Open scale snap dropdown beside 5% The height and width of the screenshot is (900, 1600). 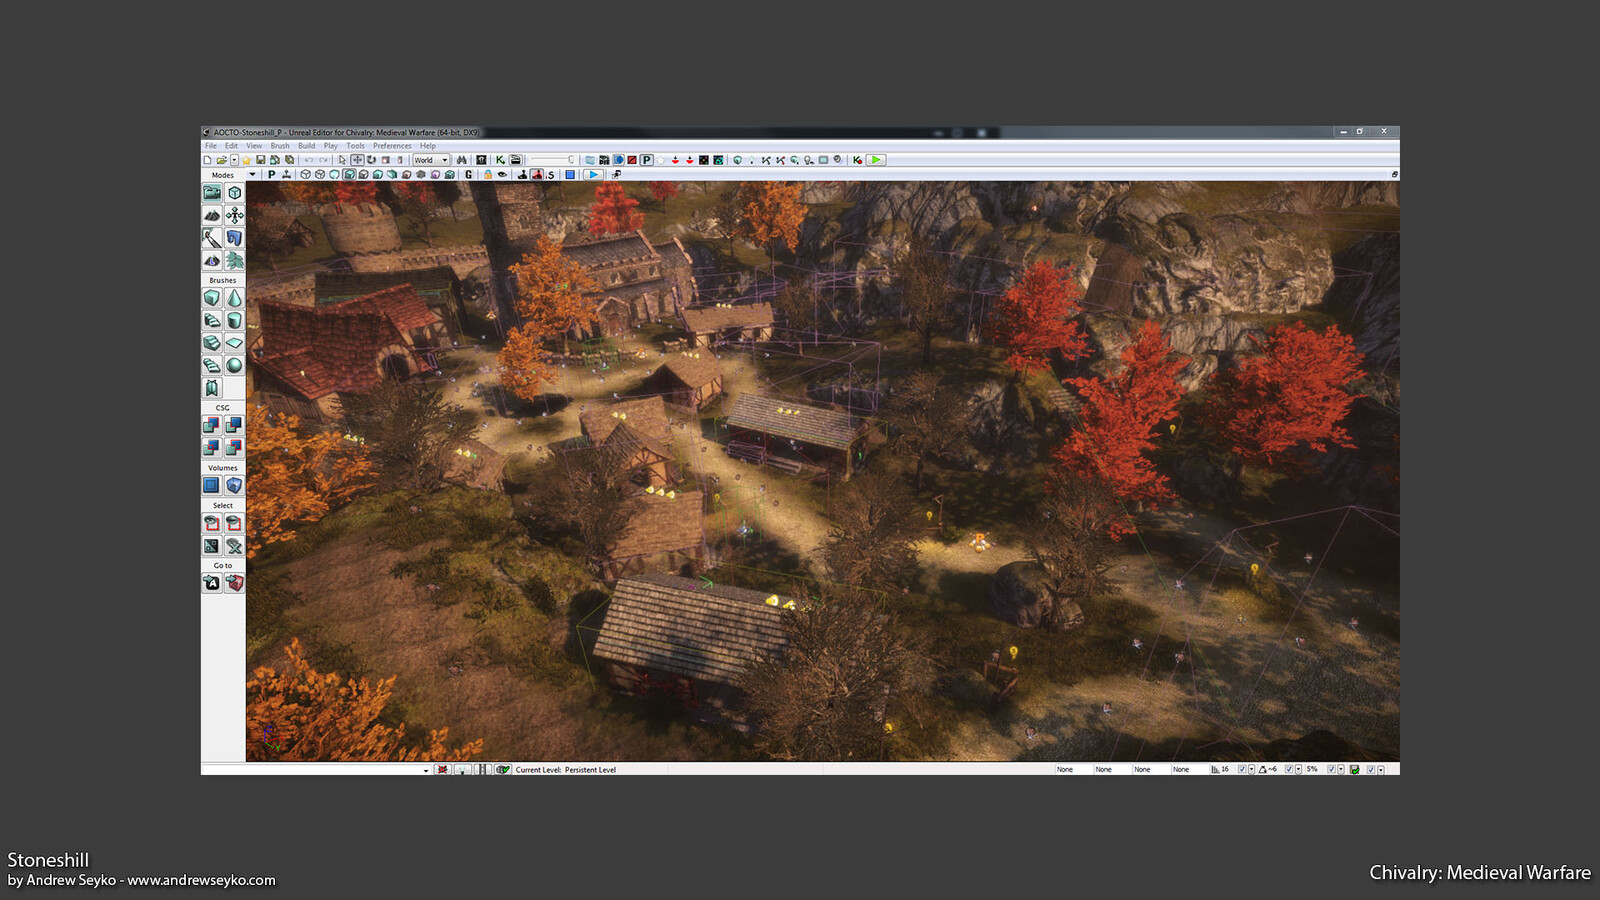(x=1341, y=769)
